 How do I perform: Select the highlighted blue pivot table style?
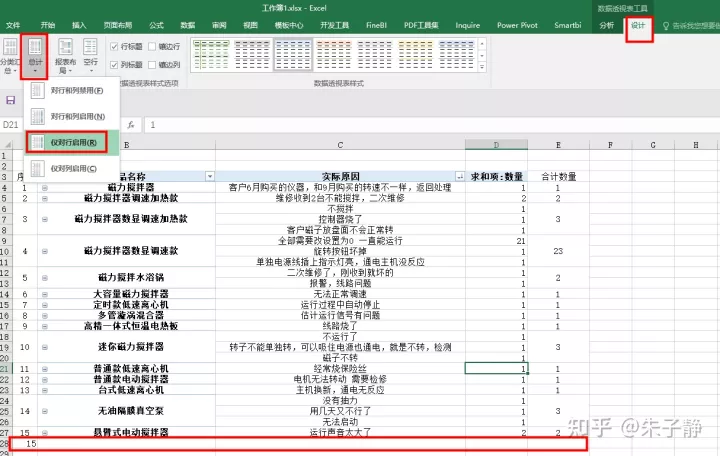[x=293, y=55]
